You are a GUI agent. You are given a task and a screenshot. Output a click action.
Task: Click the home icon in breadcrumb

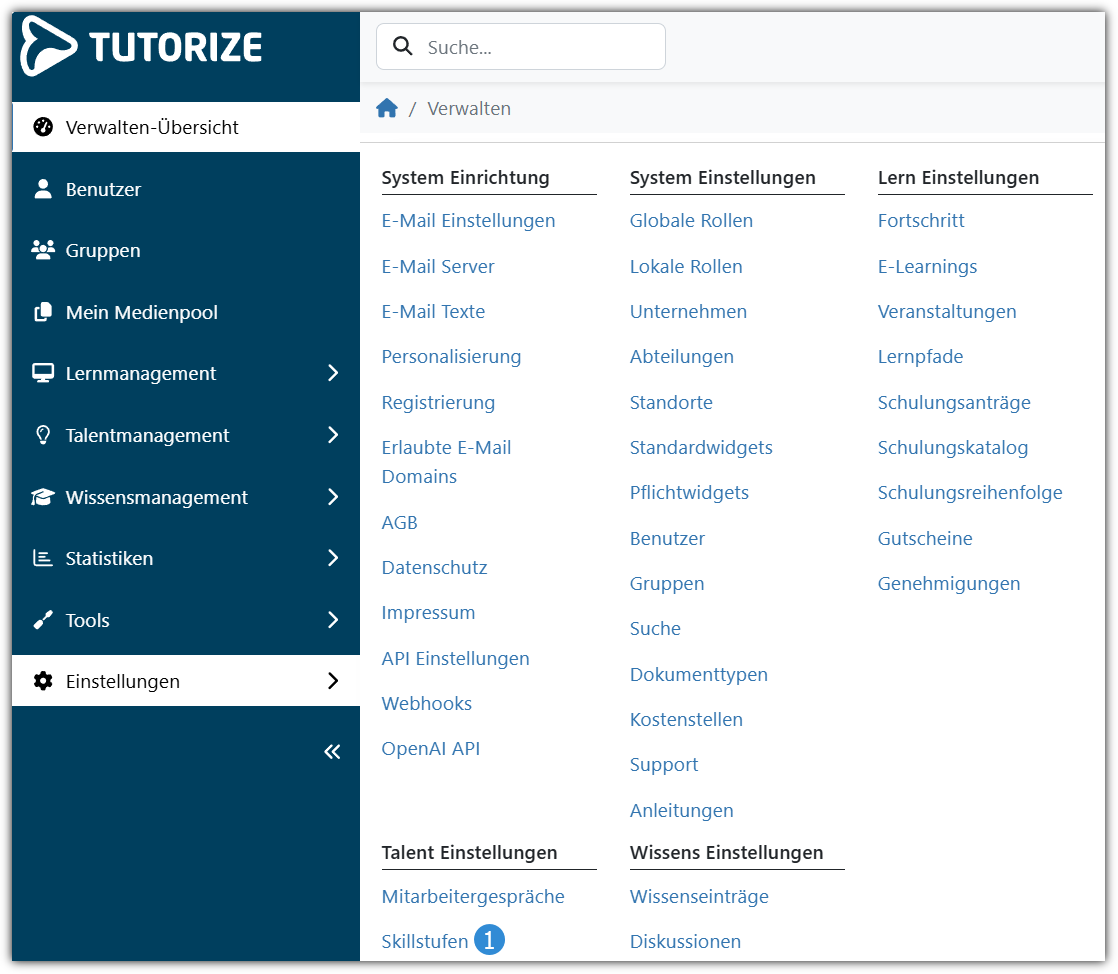[x=387, y=109]
